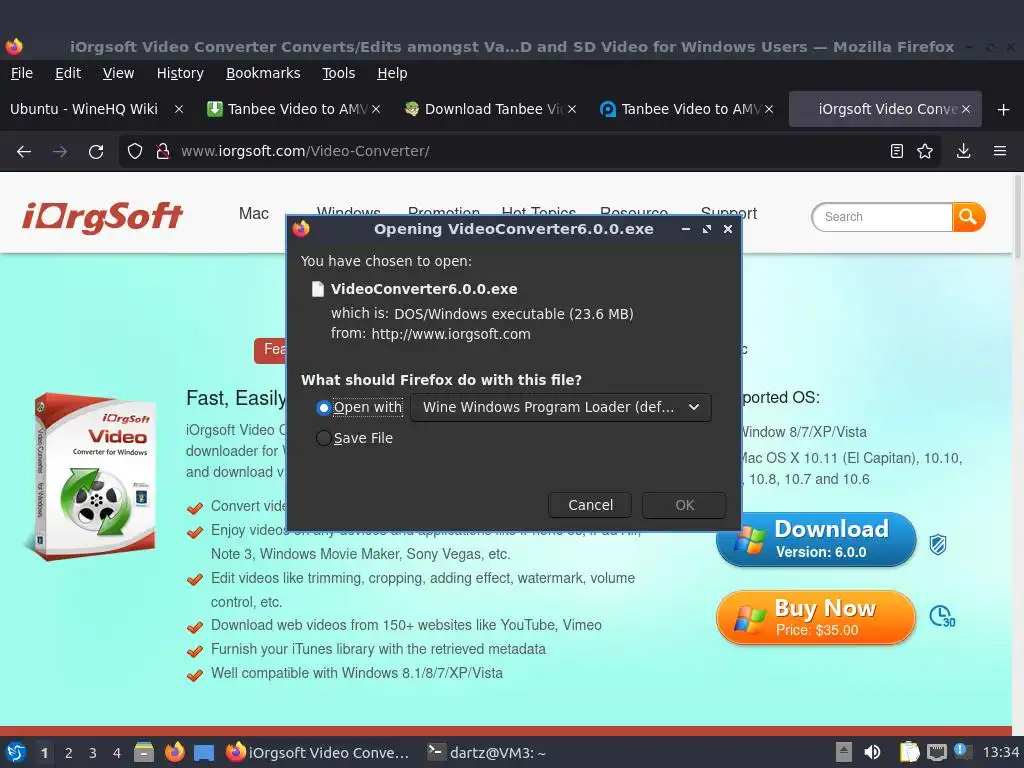Open the dartz@VM3 terminal taskbar entry
Viewport: 1024px width, 768px height.
[487, 753]
